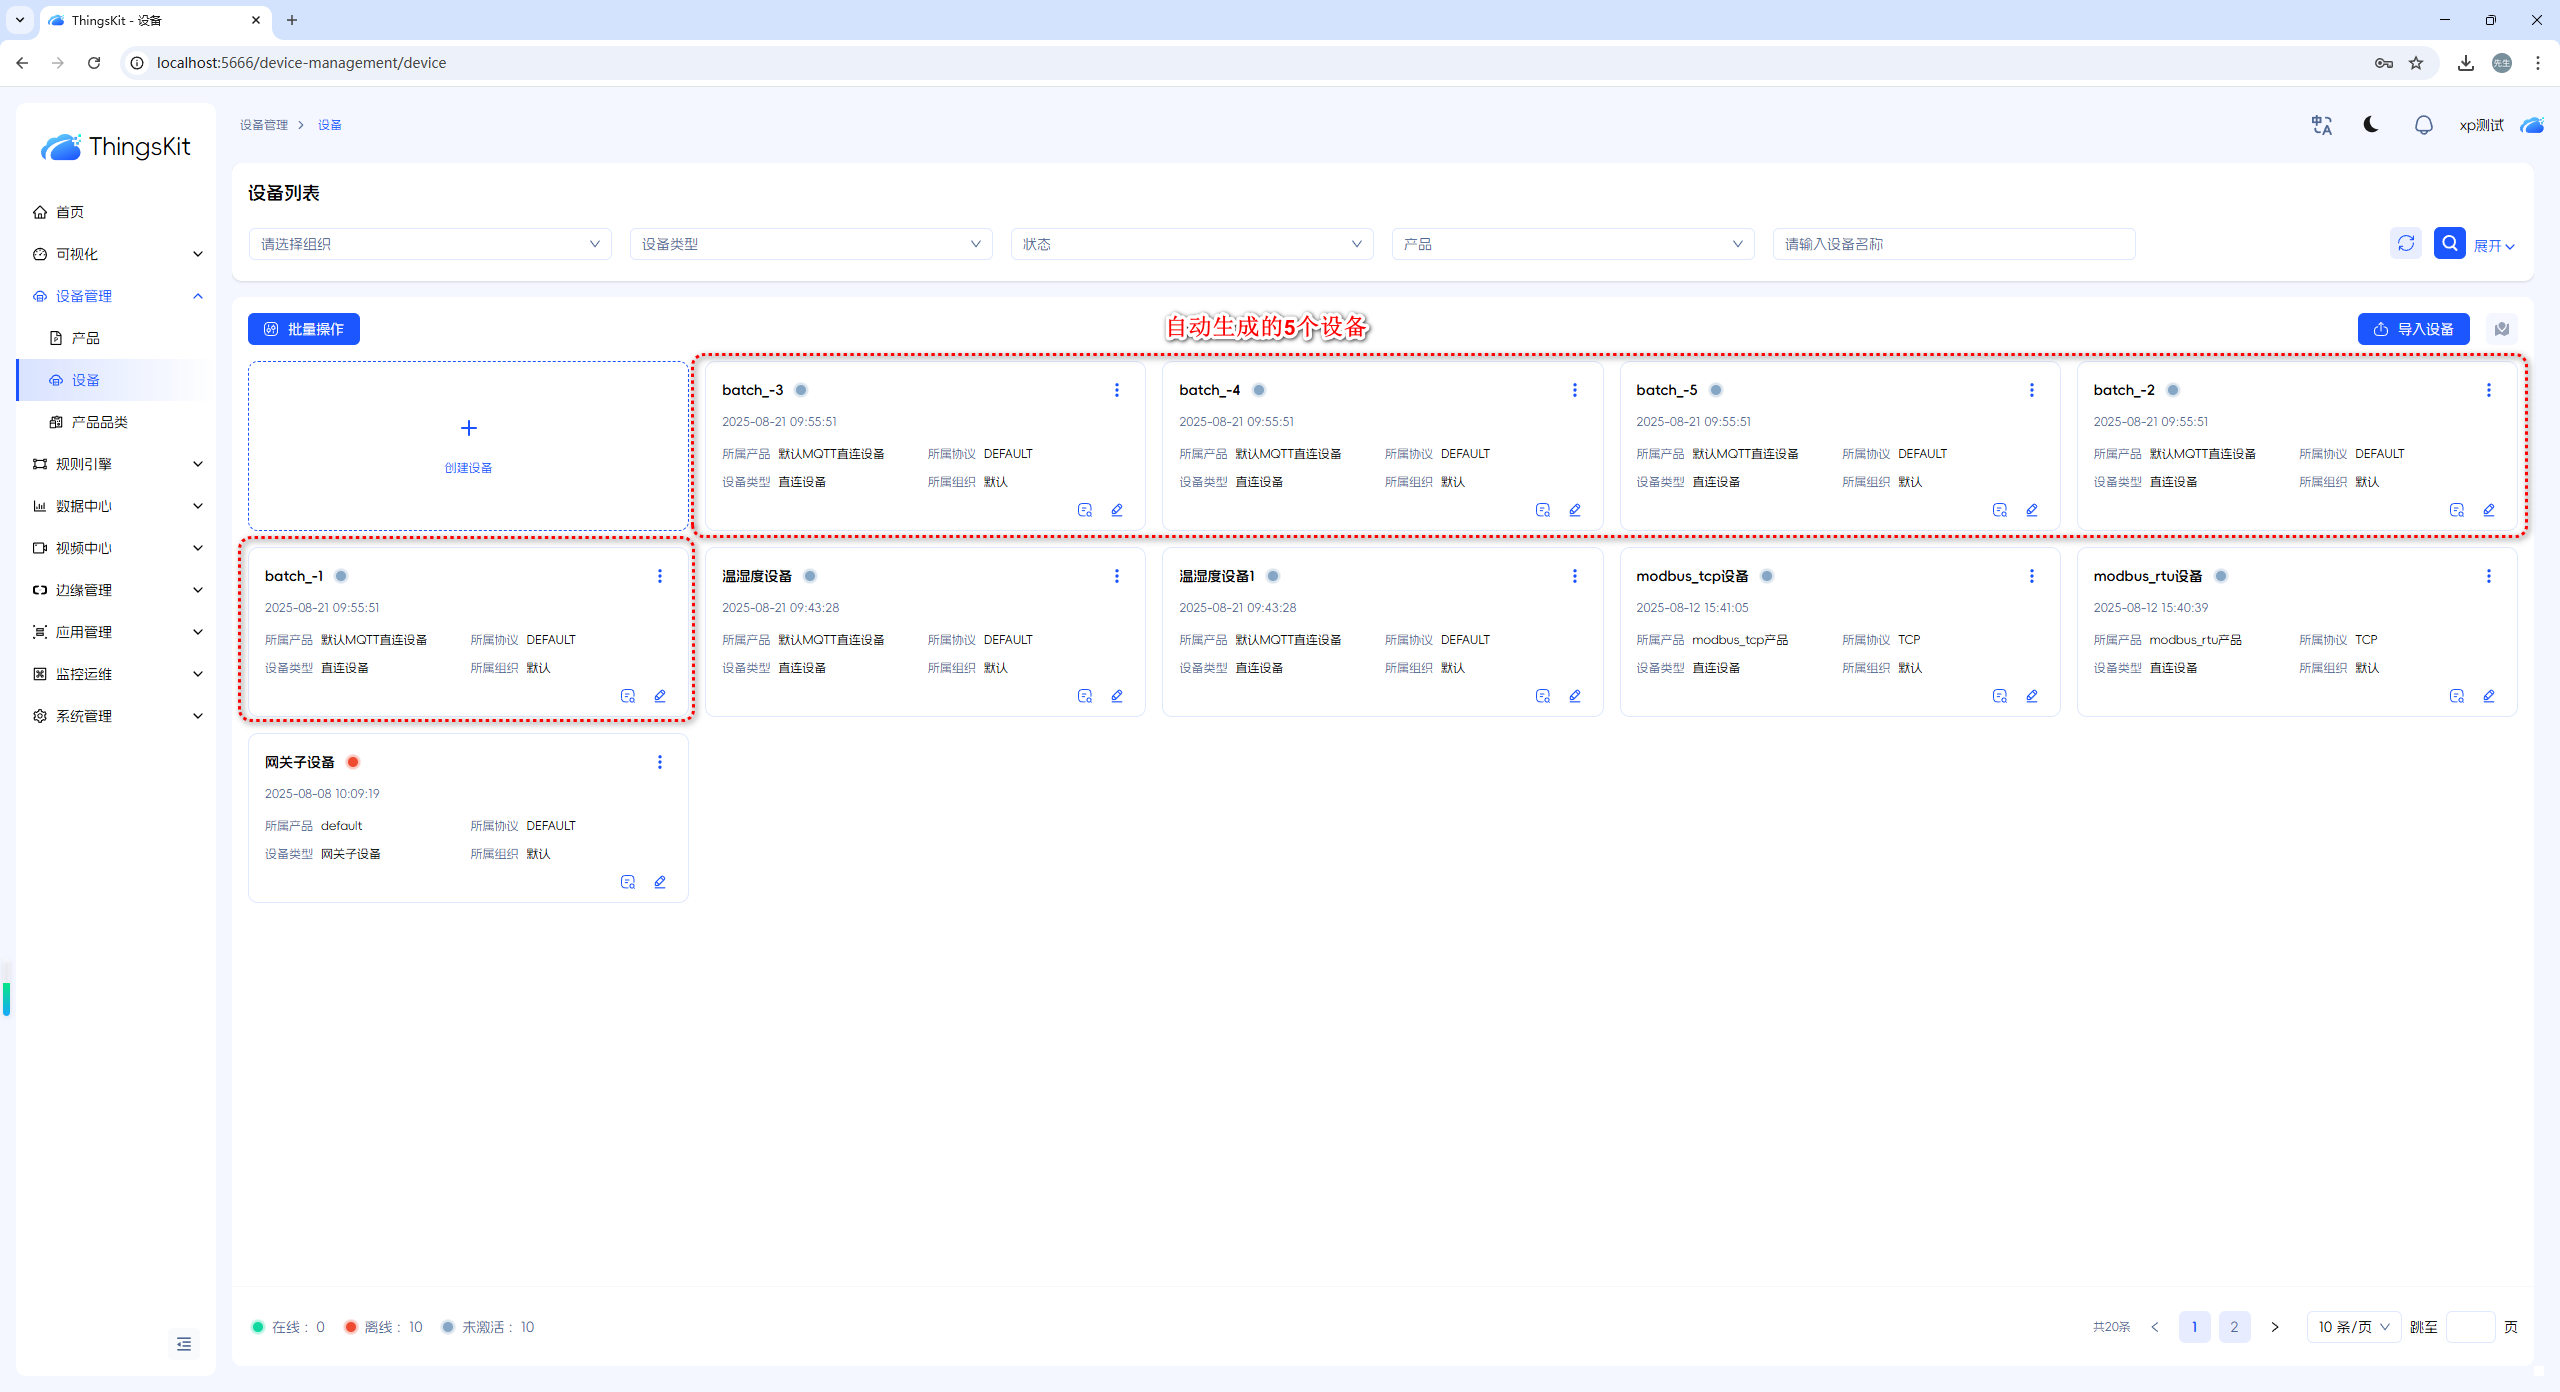
Task: Toggle dark mode with the moon icon
Action: click(x=2371, y=125)
